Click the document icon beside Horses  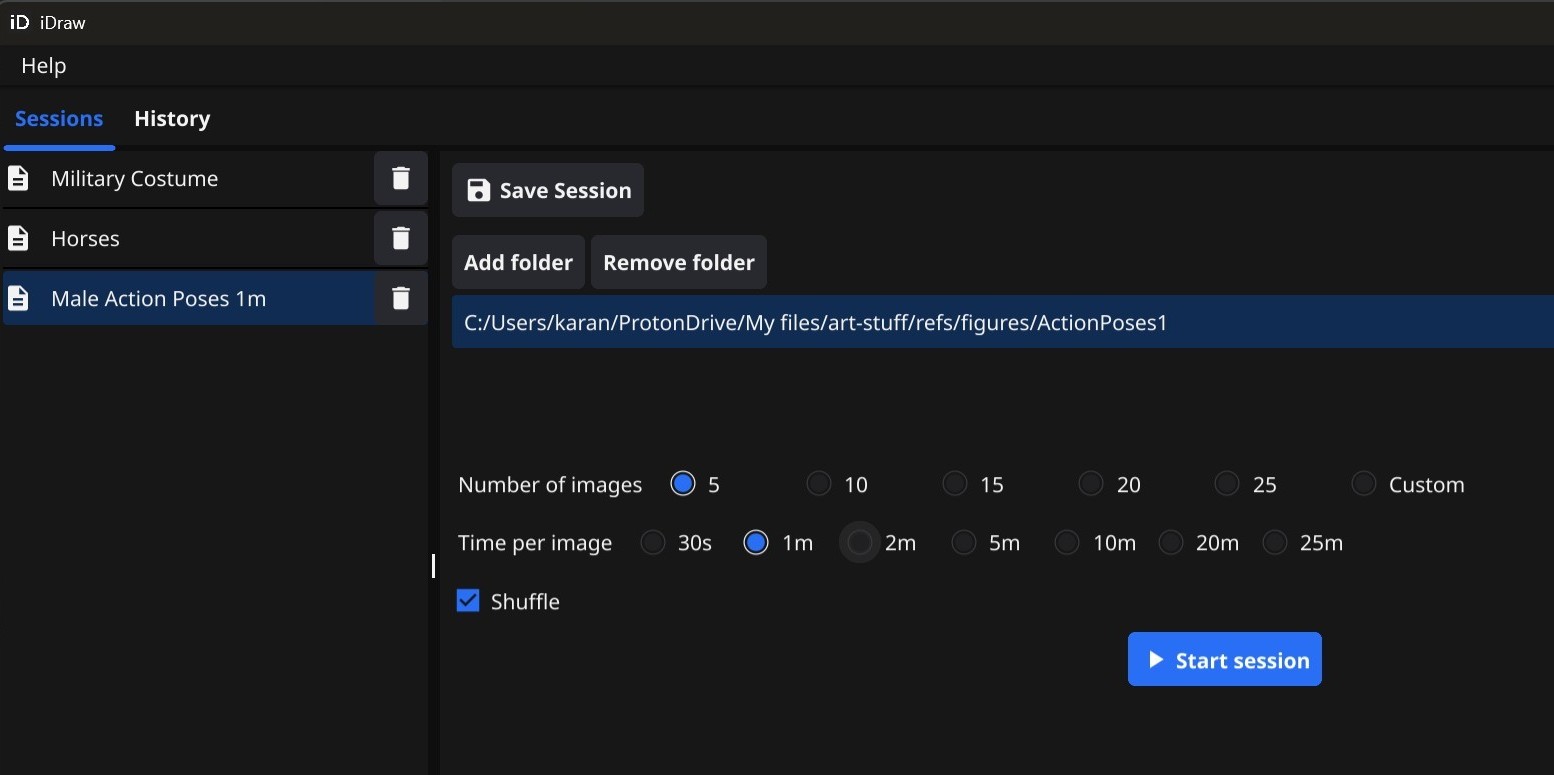(19, 238)
